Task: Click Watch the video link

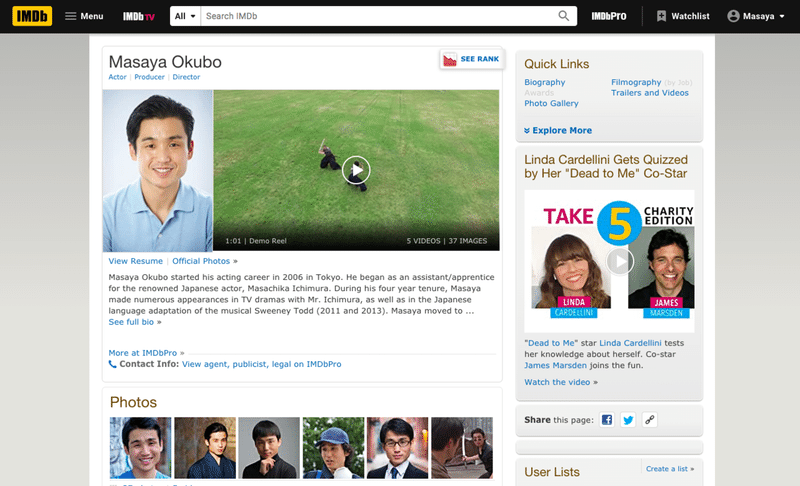Action: [x=557, y=382]
